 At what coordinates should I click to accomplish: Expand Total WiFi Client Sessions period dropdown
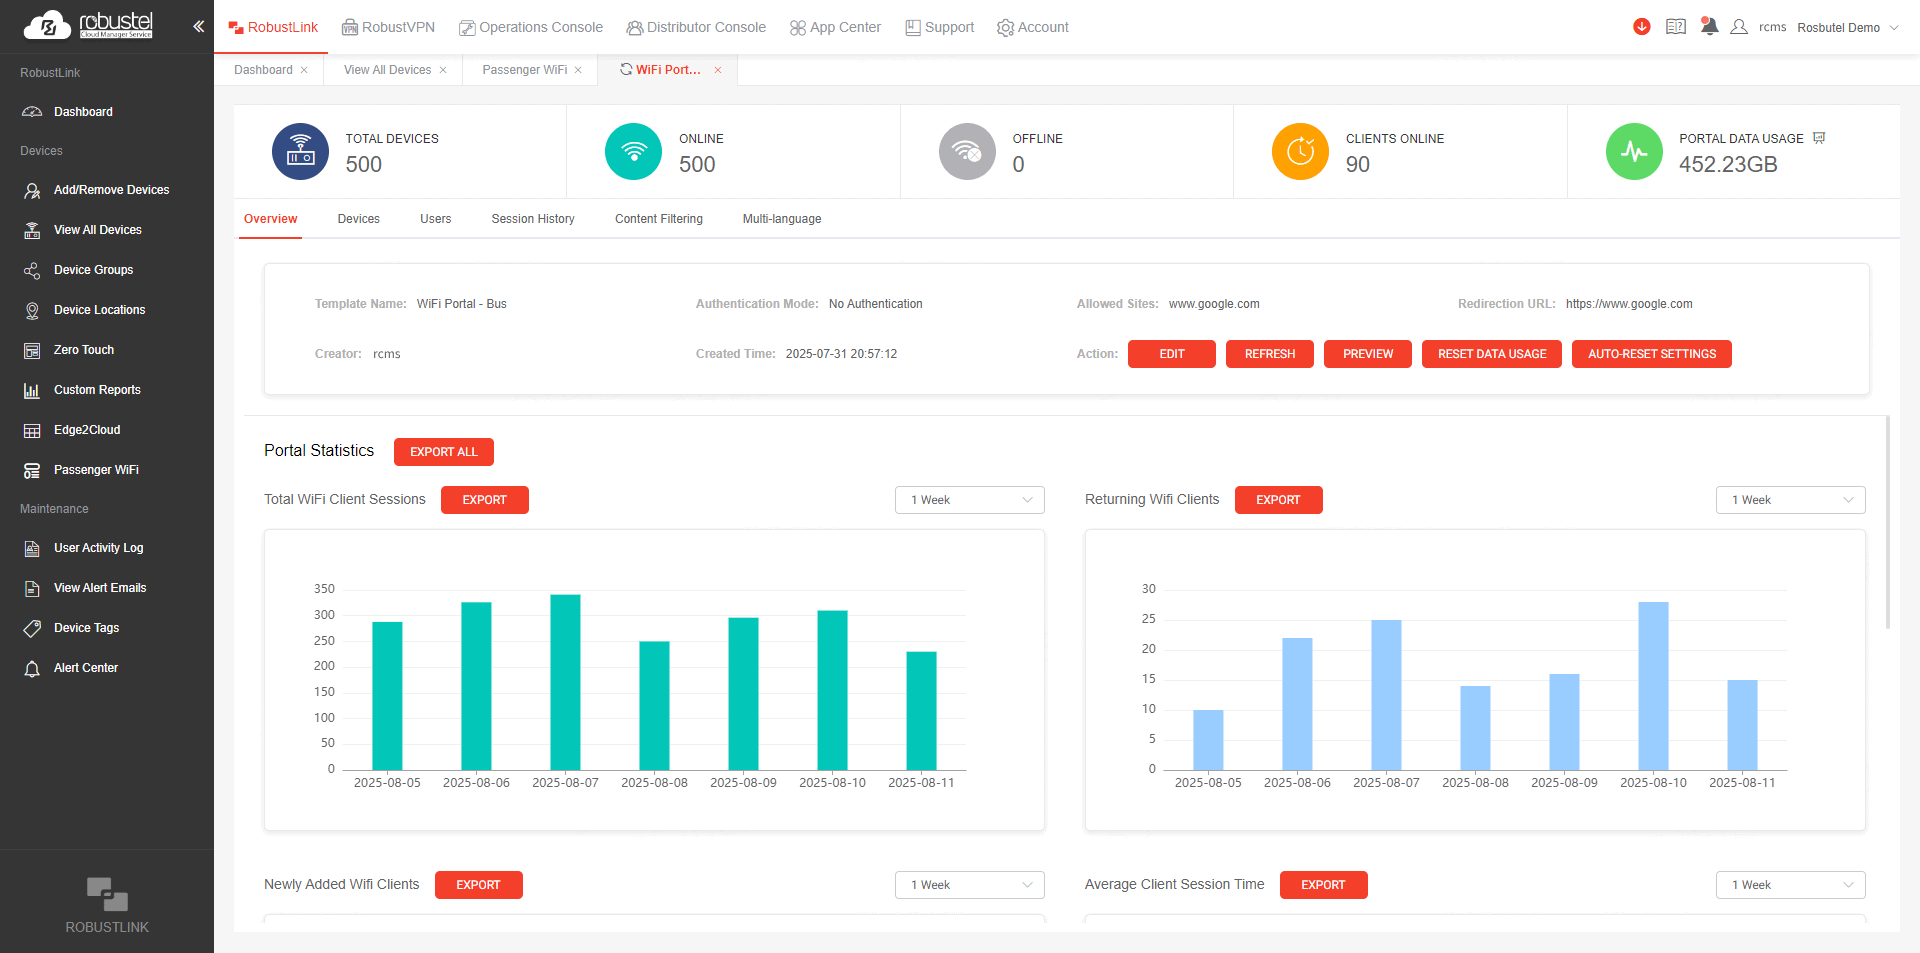[969, 500]
